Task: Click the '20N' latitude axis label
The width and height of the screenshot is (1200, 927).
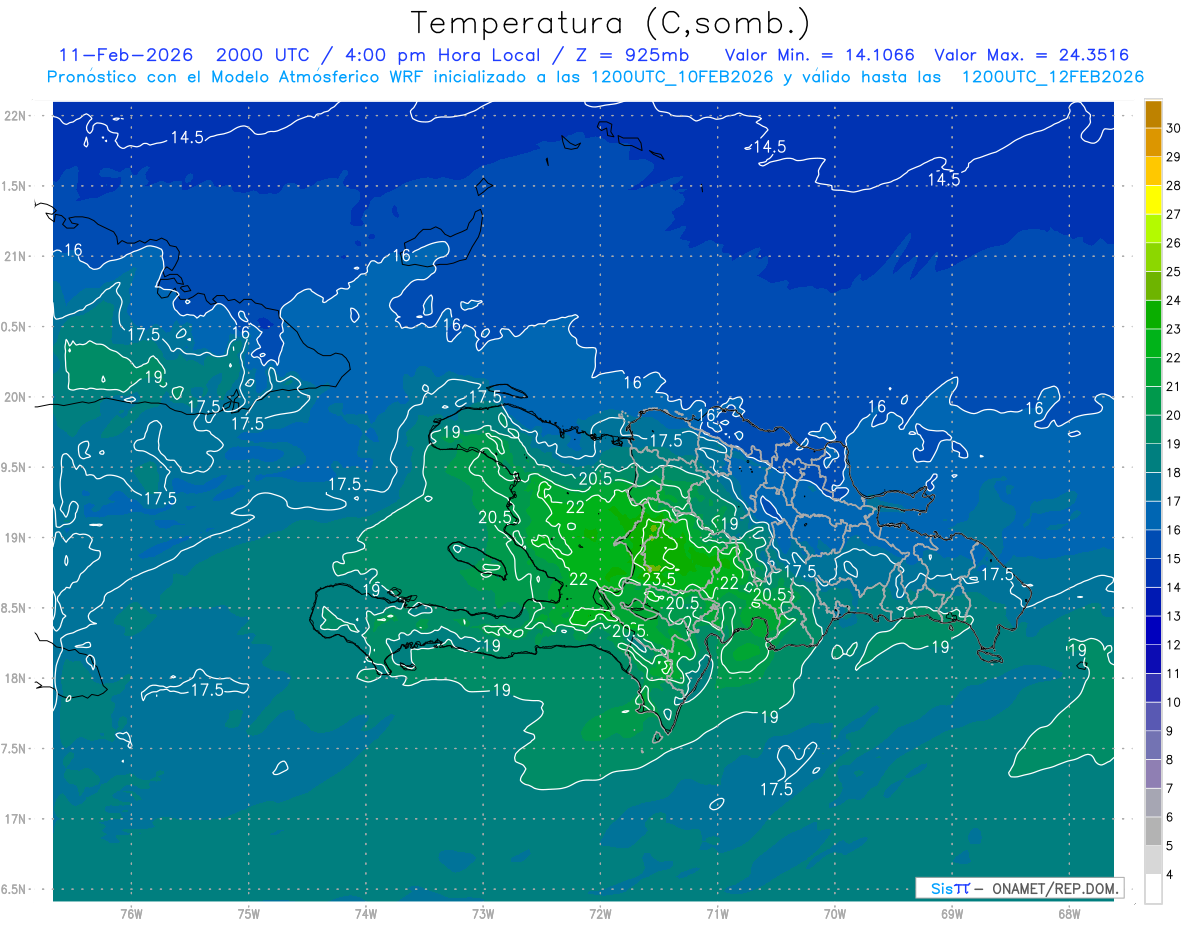Action: coord(17,397)
